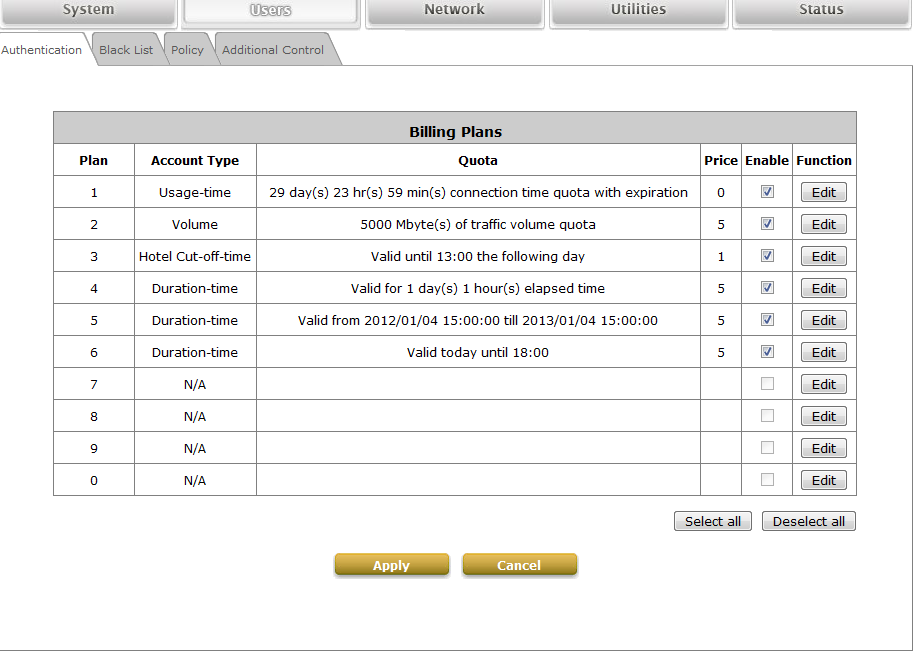This screenshot has width=915, height=652.
Task: Select the Black List sub-tab
Action: [126, 50]
